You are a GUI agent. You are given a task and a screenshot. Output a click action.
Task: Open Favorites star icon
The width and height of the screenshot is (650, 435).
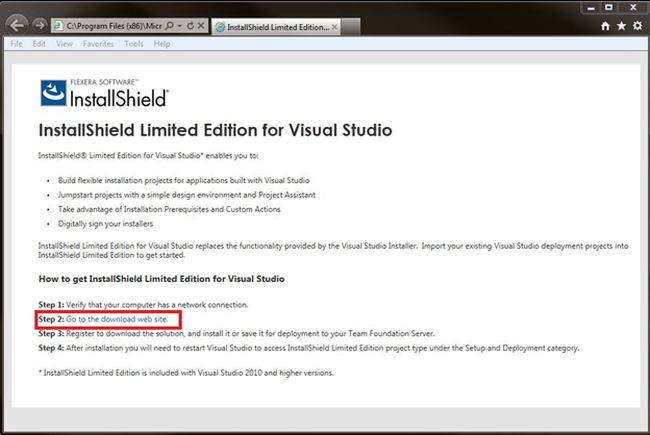click(621, 26)
